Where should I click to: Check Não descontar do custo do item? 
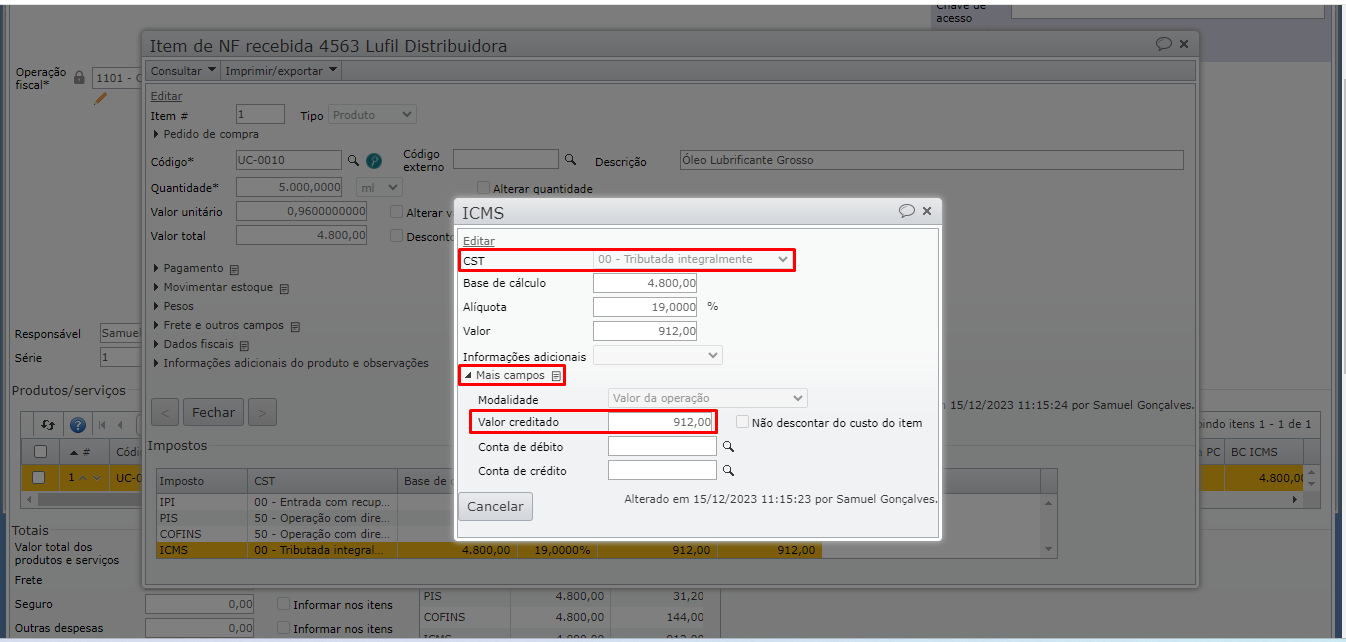[742, 422]
